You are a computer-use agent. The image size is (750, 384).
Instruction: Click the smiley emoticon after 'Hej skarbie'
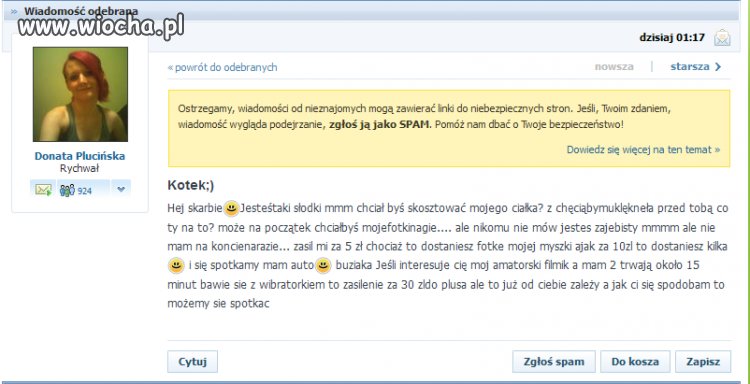pos(232,208)
